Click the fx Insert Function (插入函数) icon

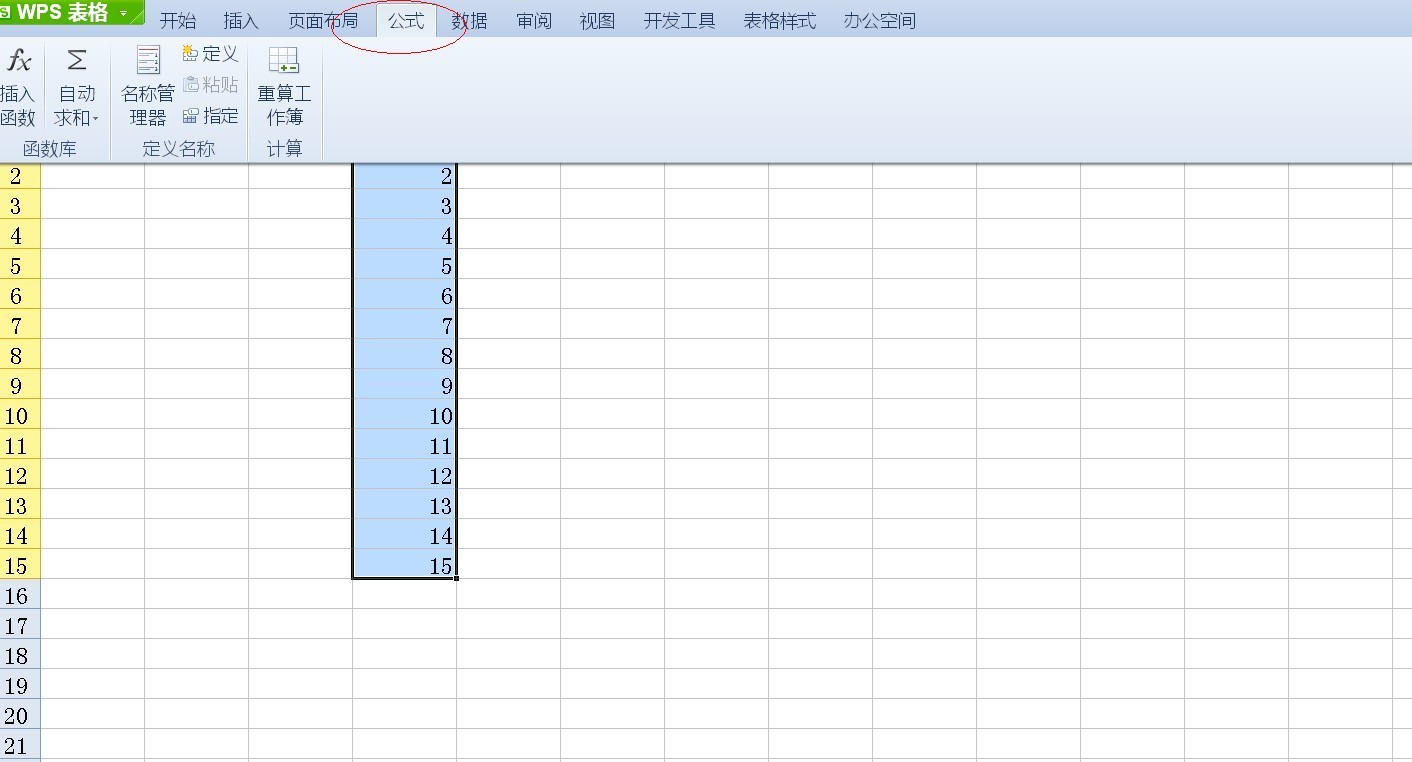coord(18,61)
